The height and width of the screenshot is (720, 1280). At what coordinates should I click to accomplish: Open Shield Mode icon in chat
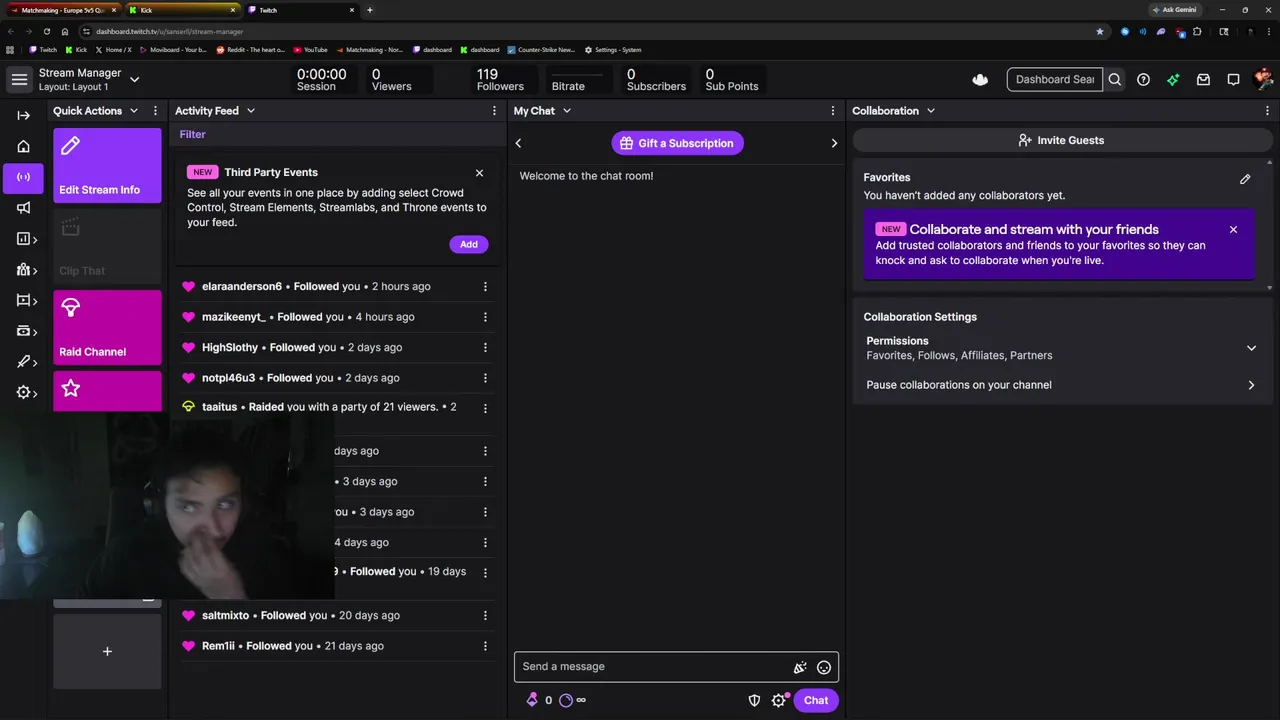[755, 700]
